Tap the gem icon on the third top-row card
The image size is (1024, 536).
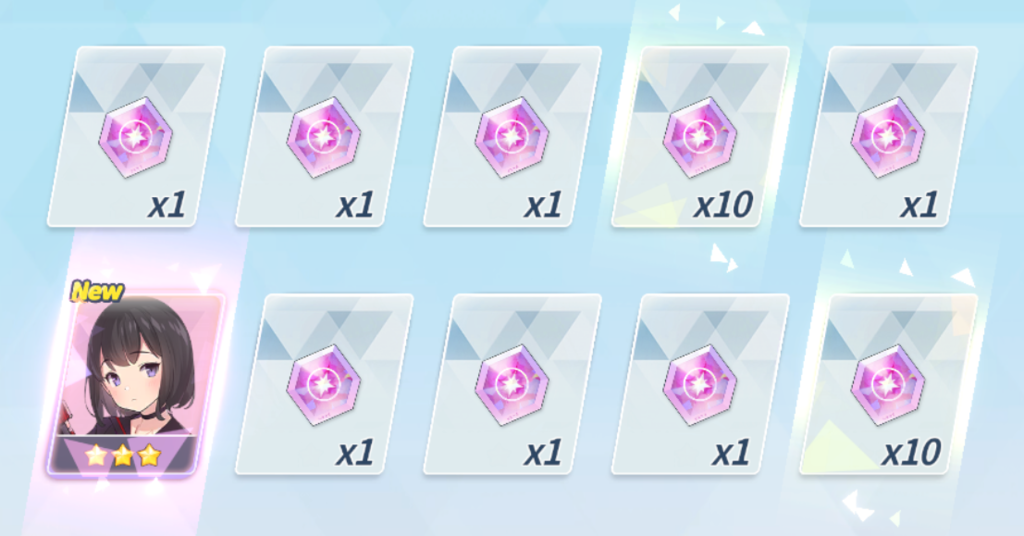(x=512, y=137)
